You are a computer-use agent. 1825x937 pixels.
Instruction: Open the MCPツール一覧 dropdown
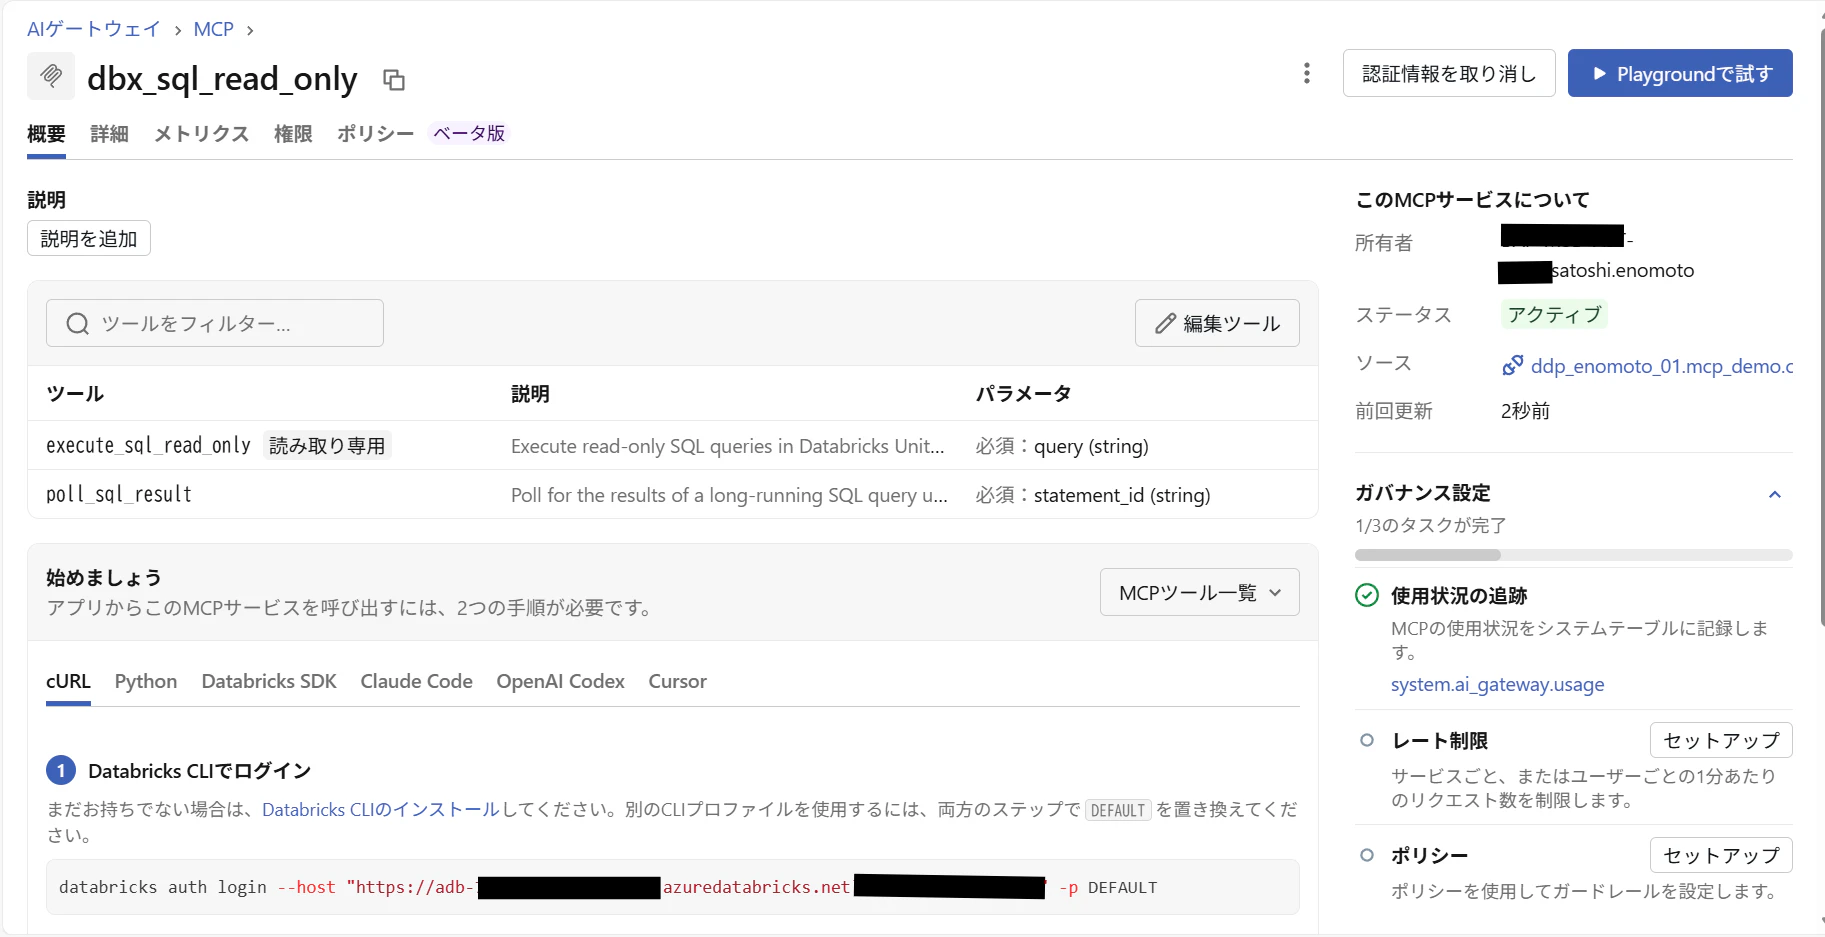(x=1199, y=592)
